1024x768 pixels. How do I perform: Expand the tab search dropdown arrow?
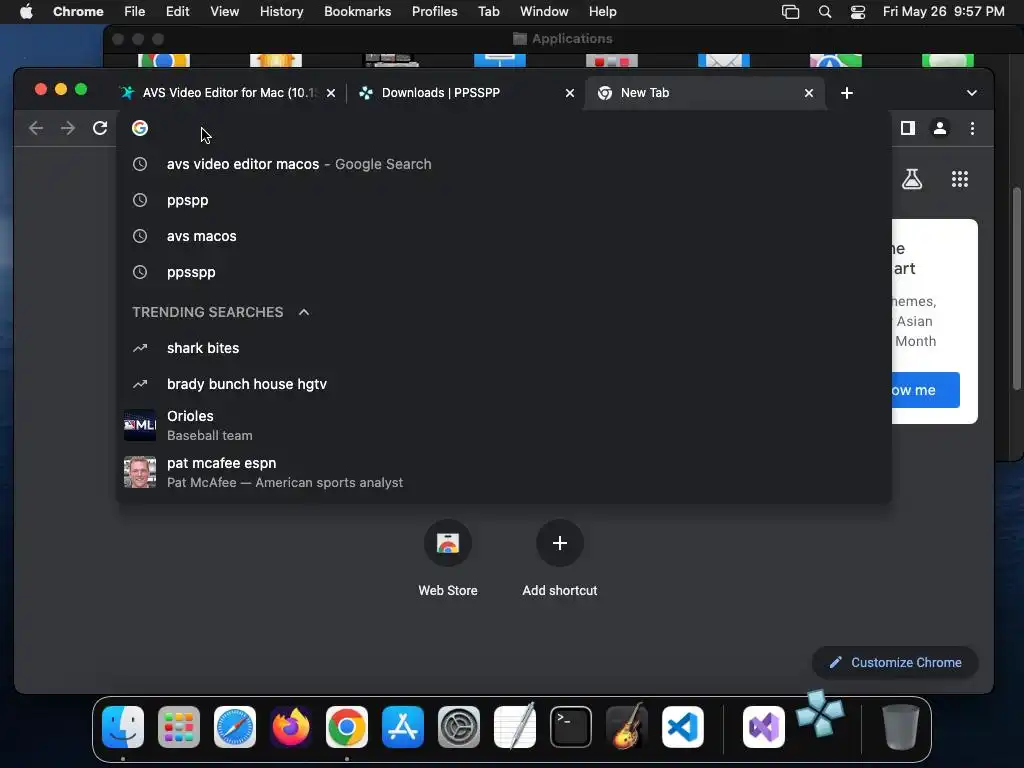[x=972, y=93]
